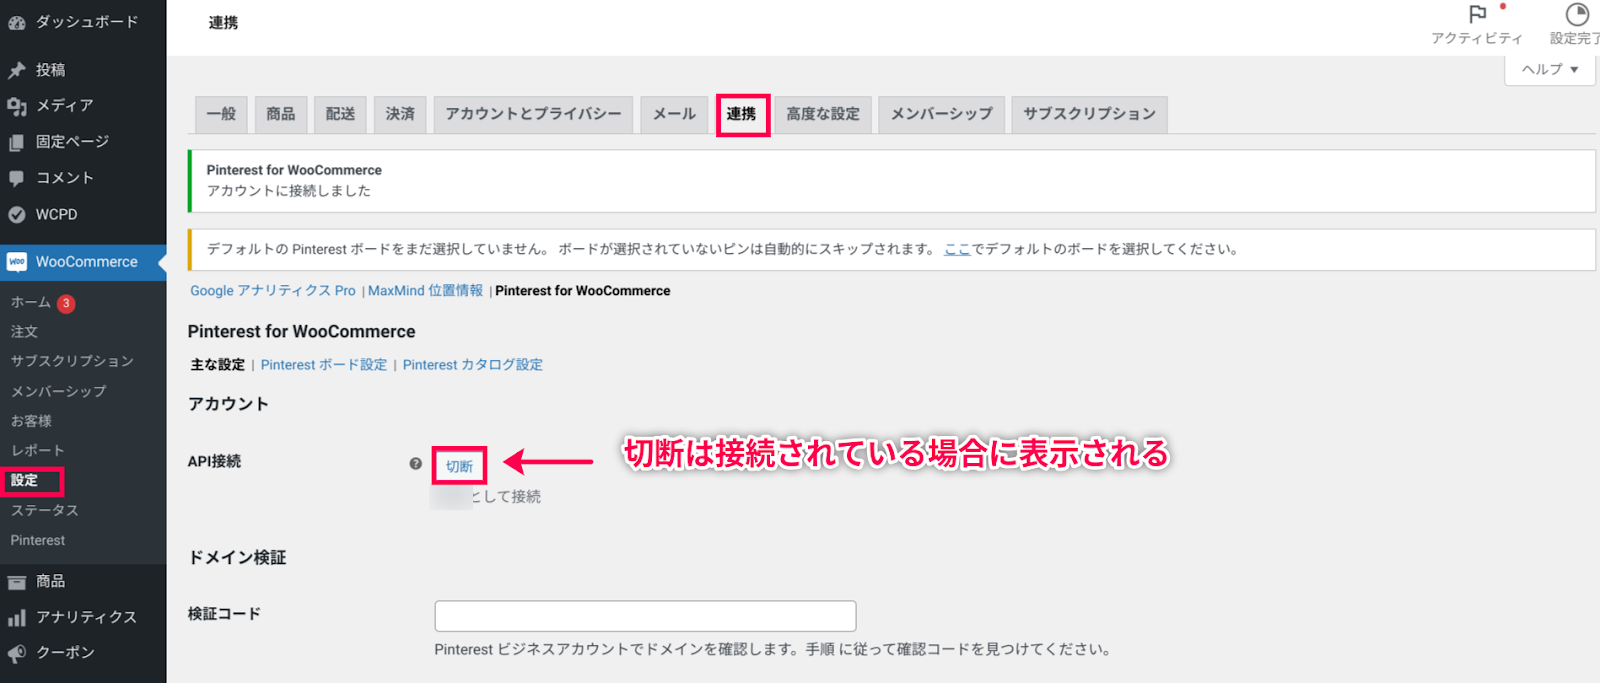Select the 連携 tab
This screenshot has width=1600, height=683.
[742, 114]
